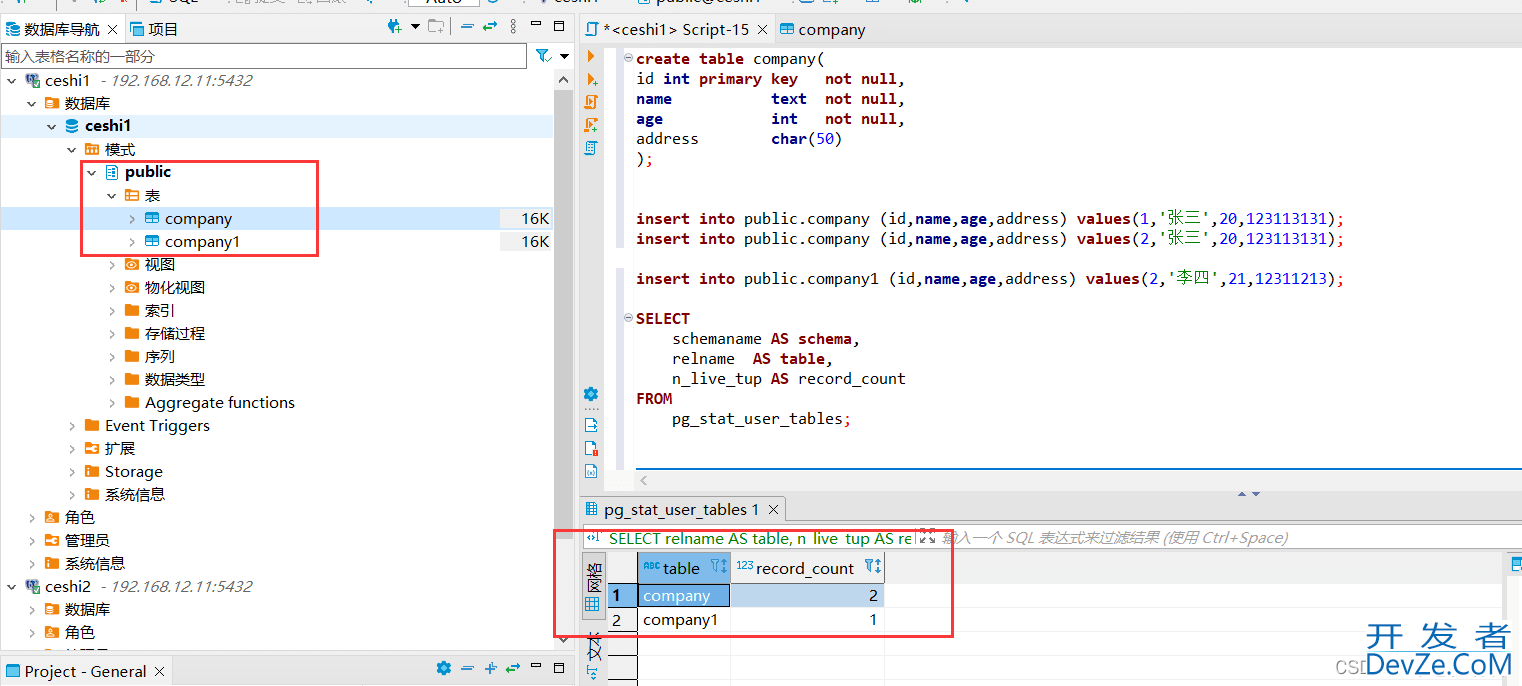Viewport: 1522px width, 686px height.
Task: Click the collapse all icon in navigator
Action: coord(468,27)
